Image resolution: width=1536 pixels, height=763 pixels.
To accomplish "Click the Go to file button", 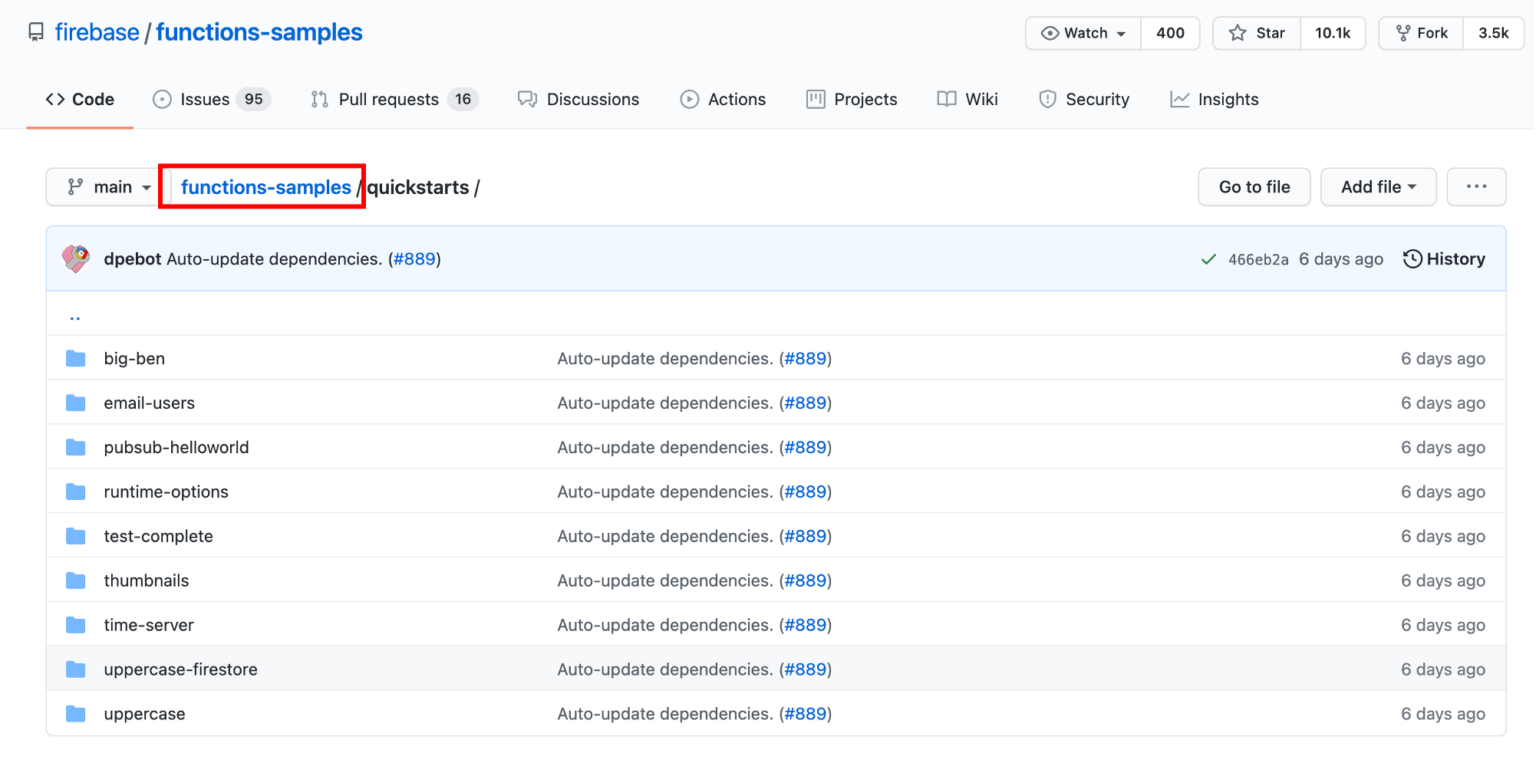I will tap(1253, 186).
